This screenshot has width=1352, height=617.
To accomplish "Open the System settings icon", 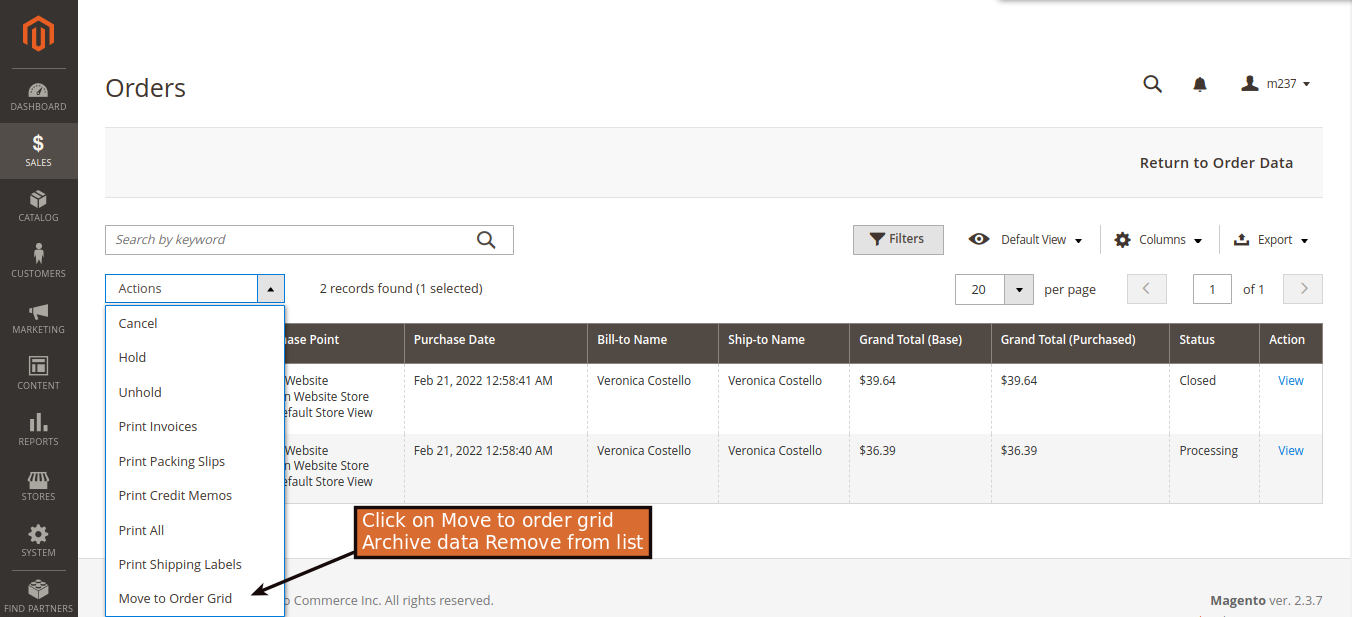I will [x=38, y=540].
